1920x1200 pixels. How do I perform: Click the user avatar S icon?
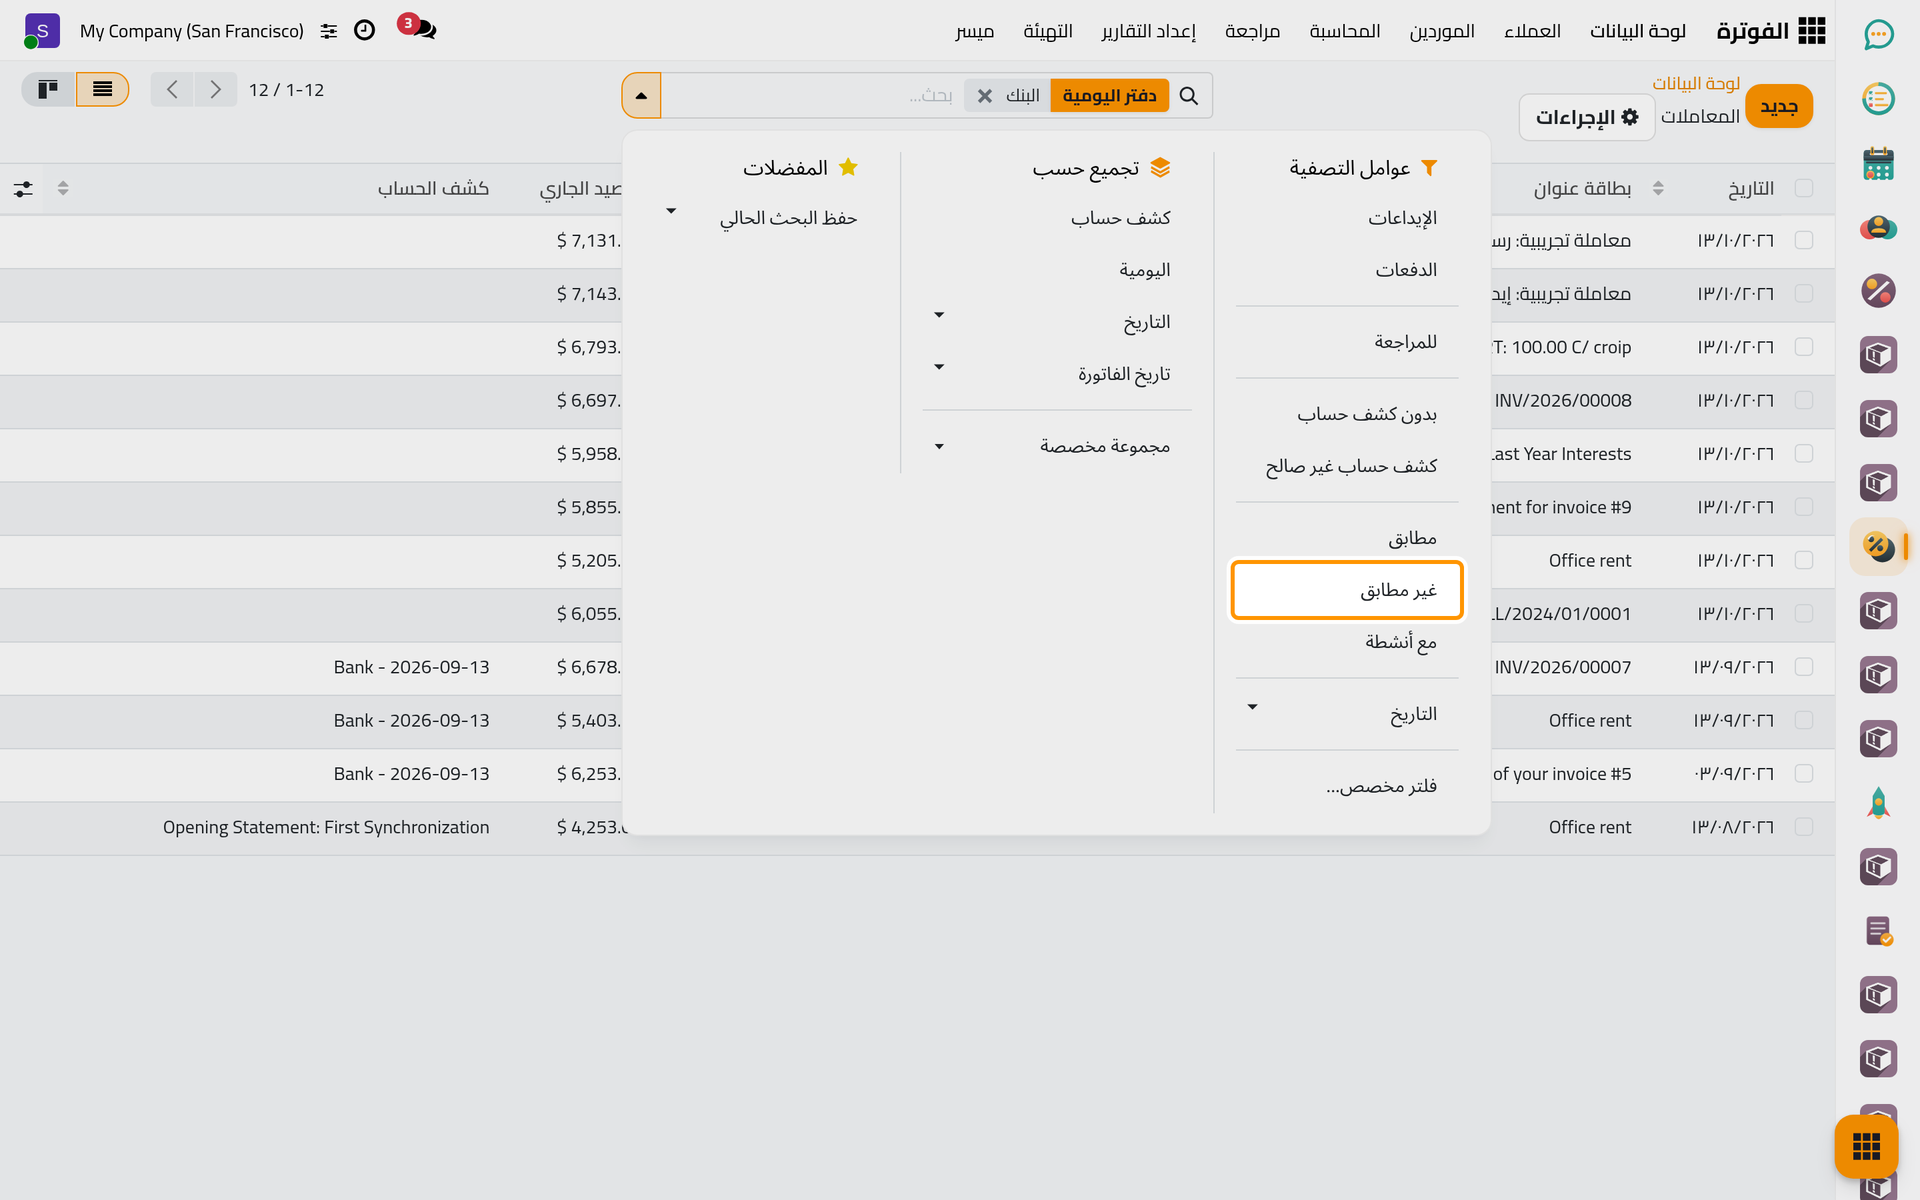point(42,31)
